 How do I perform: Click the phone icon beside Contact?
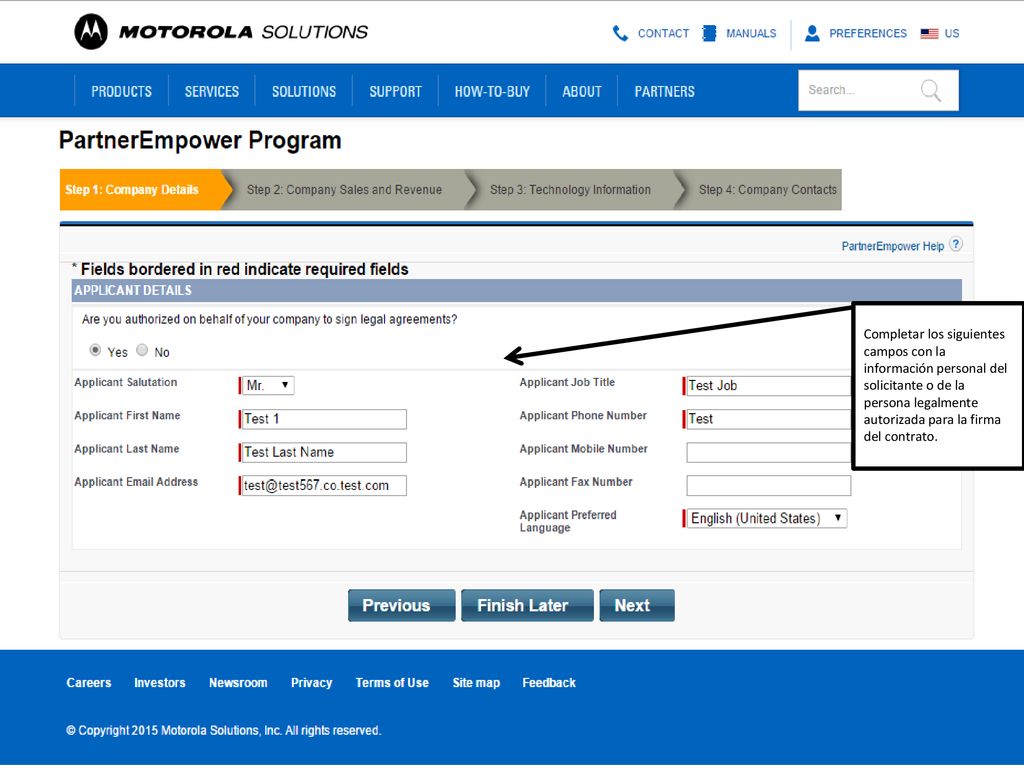pyautogui.click(x=620, y=33)
